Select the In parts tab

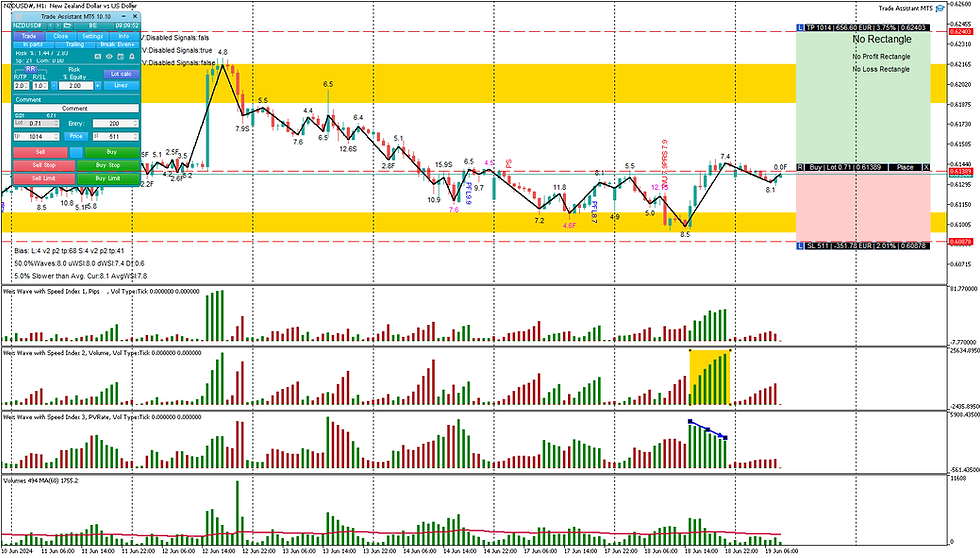point(33,44)
